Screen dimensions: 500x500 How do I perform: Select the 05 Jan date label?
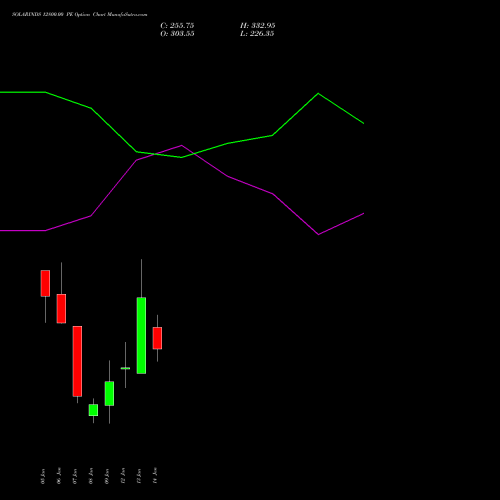tap(43, 476)
